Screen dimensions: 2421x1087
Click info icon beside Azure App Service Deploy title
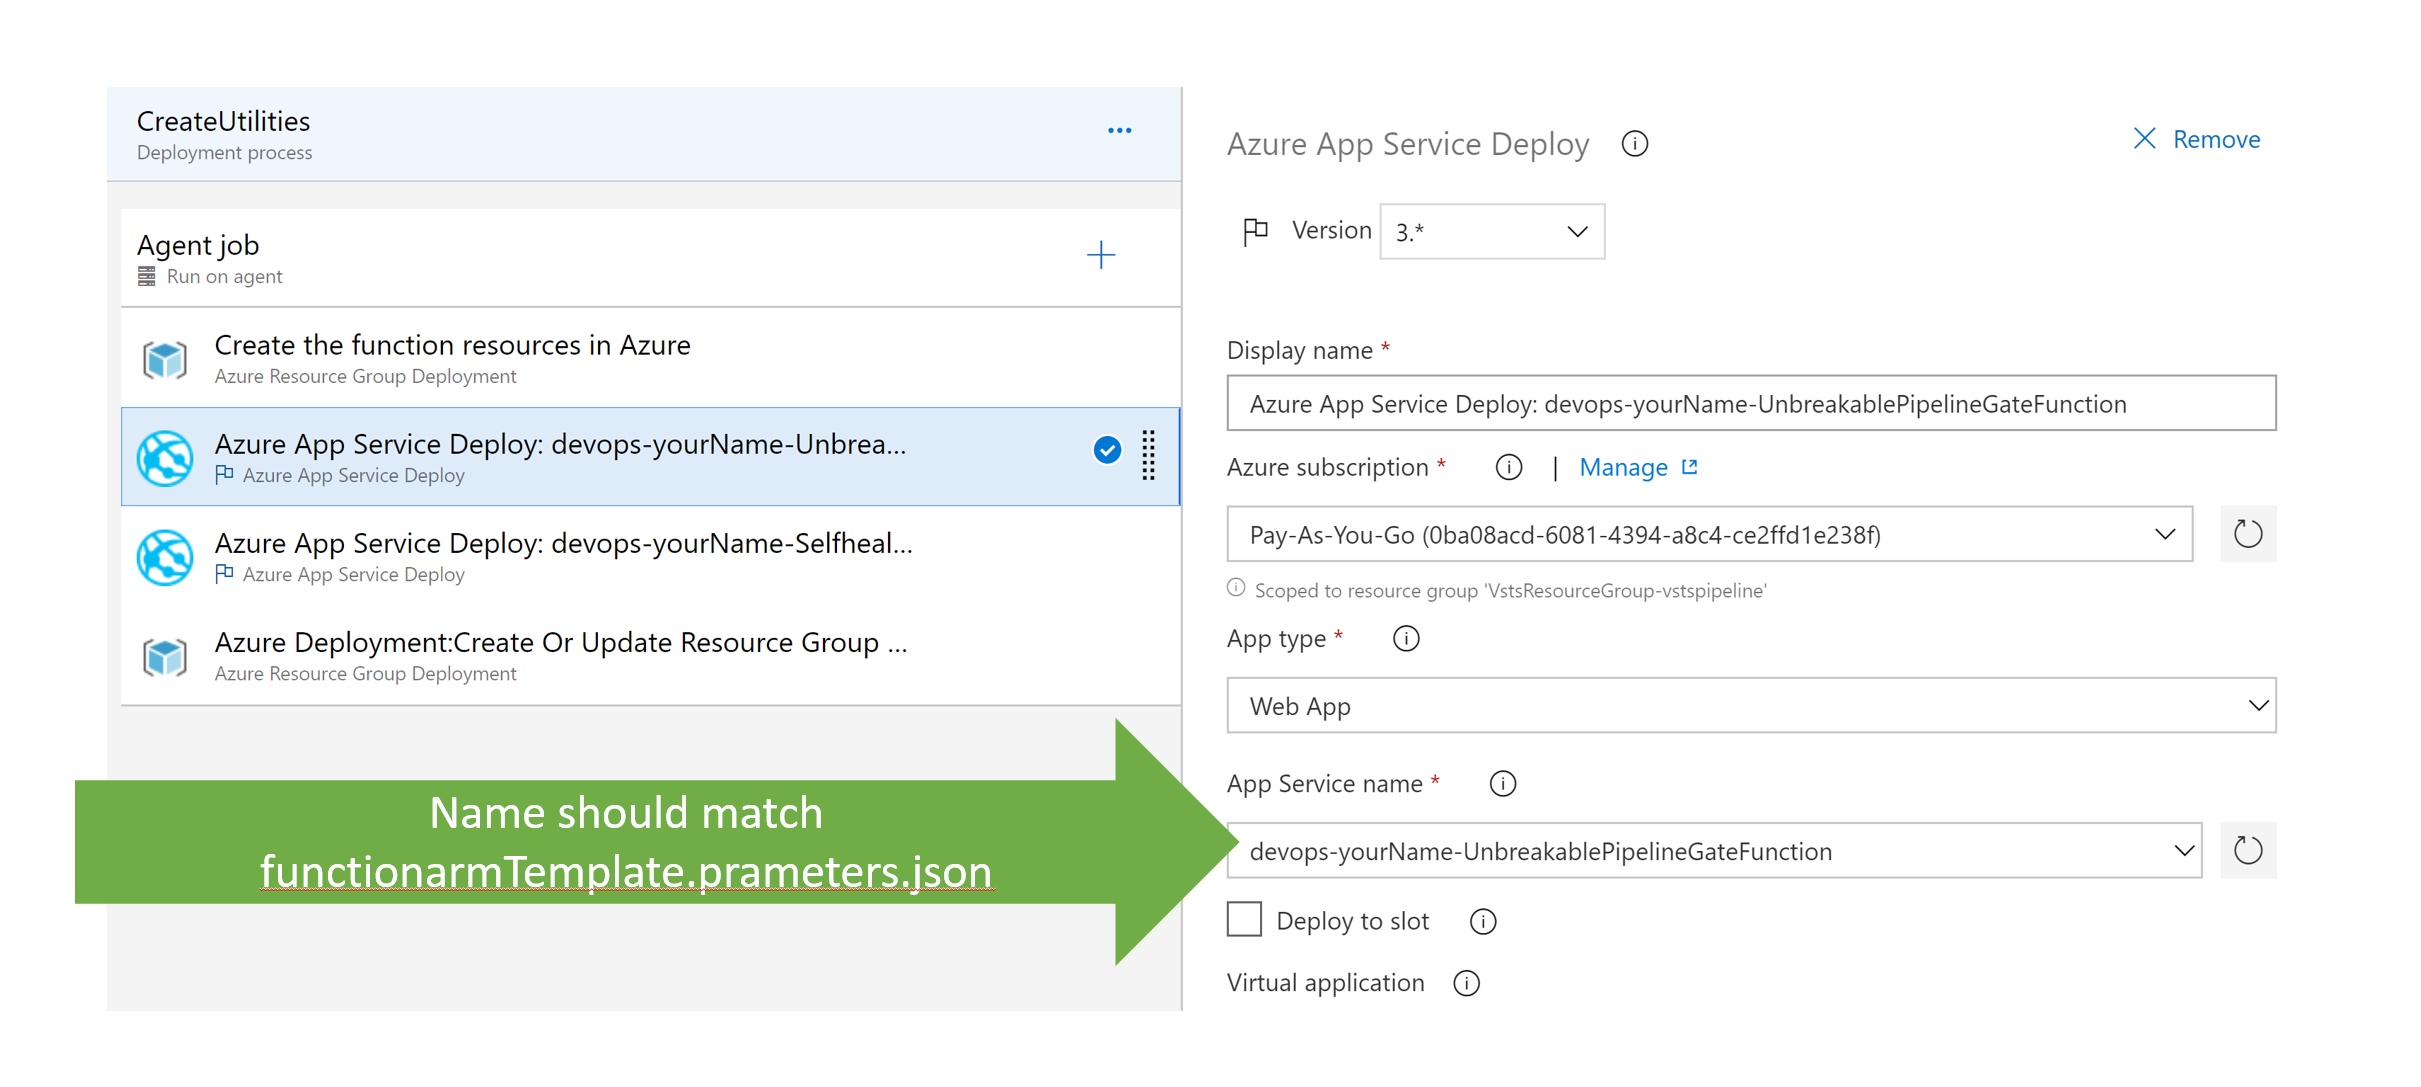pyautogui.click(x=1634, y=144)
